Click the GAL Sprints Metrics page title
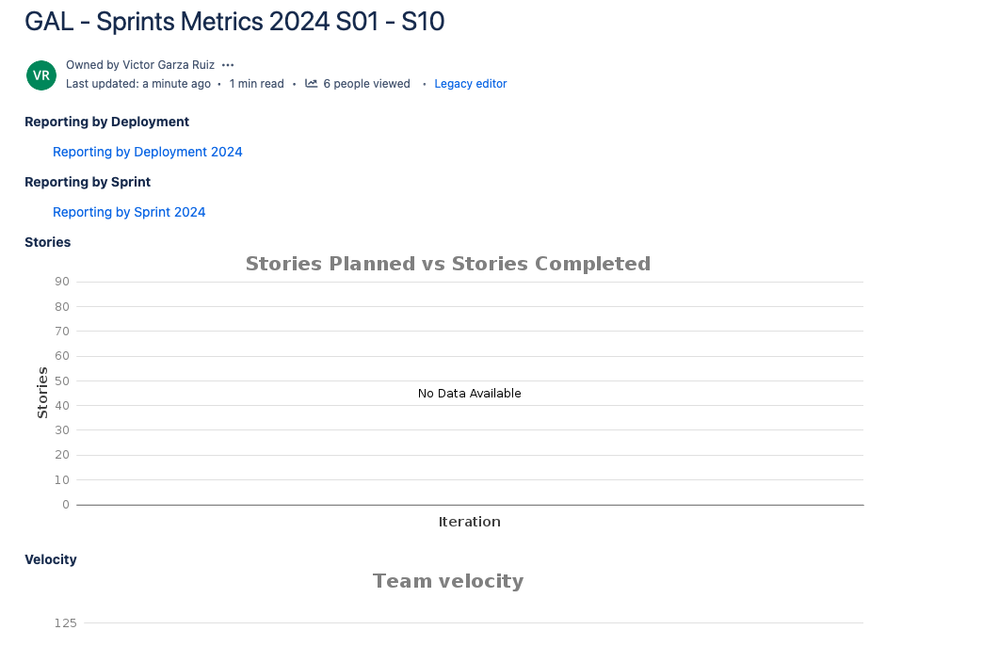Image resolution: width=999 pixels, height=648 pixels. tap(234, 22)
